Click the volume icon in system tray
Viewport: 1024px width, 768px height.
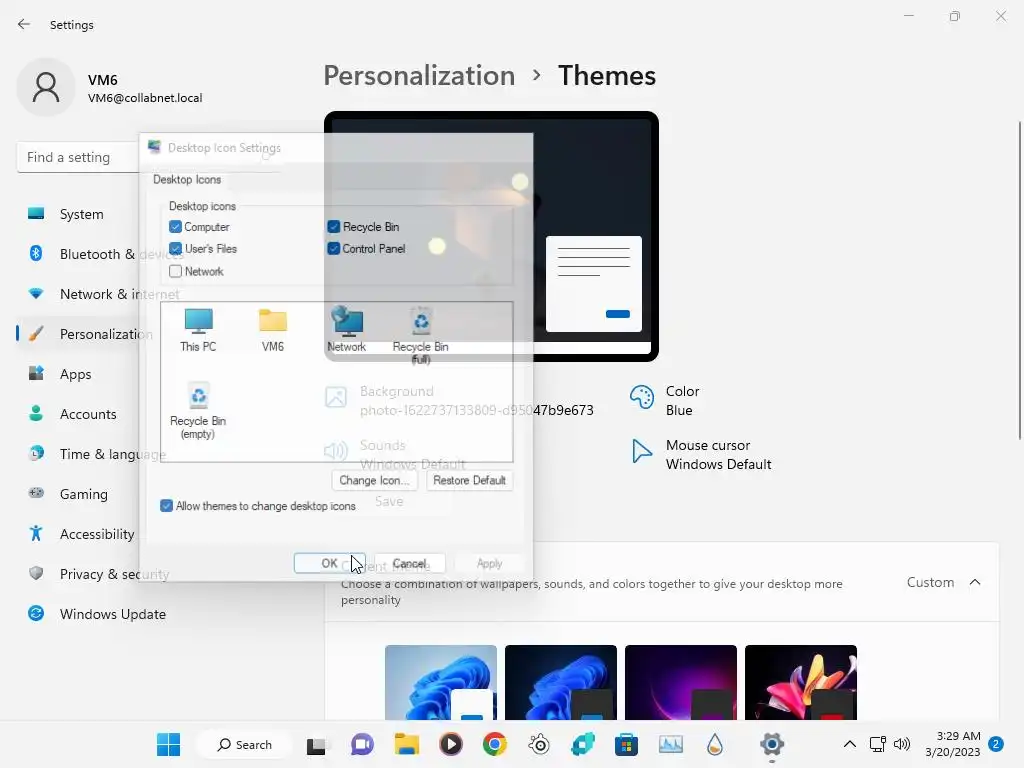pyautogui.click(x=902, y=744)
